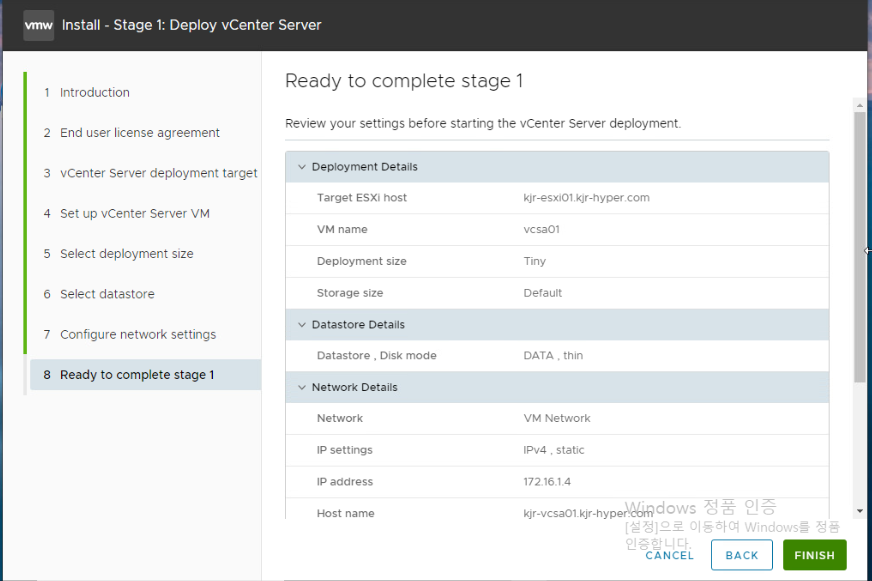Click the IP settings label
Screen dimensions: 872x581
click(x=344, y=450)
